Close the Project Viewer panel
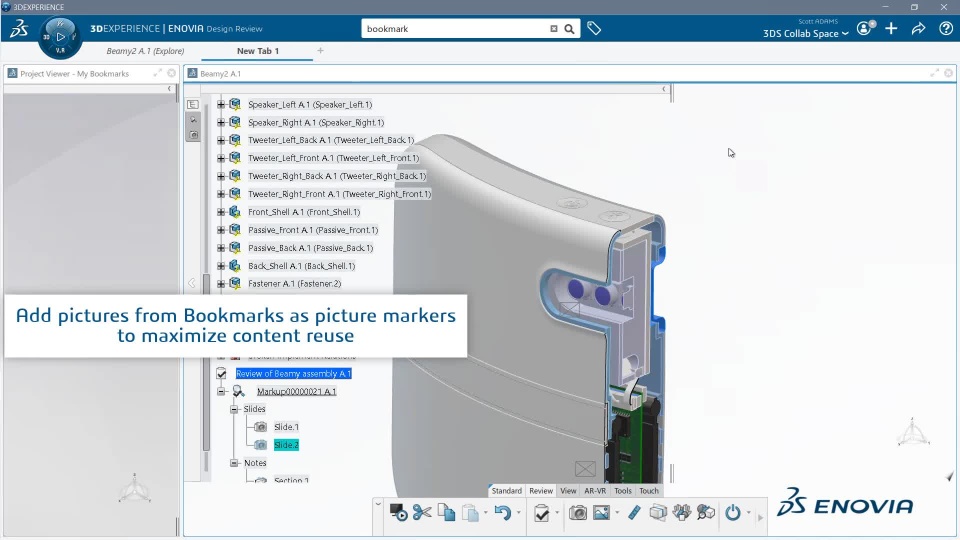 tap(171, 73)
